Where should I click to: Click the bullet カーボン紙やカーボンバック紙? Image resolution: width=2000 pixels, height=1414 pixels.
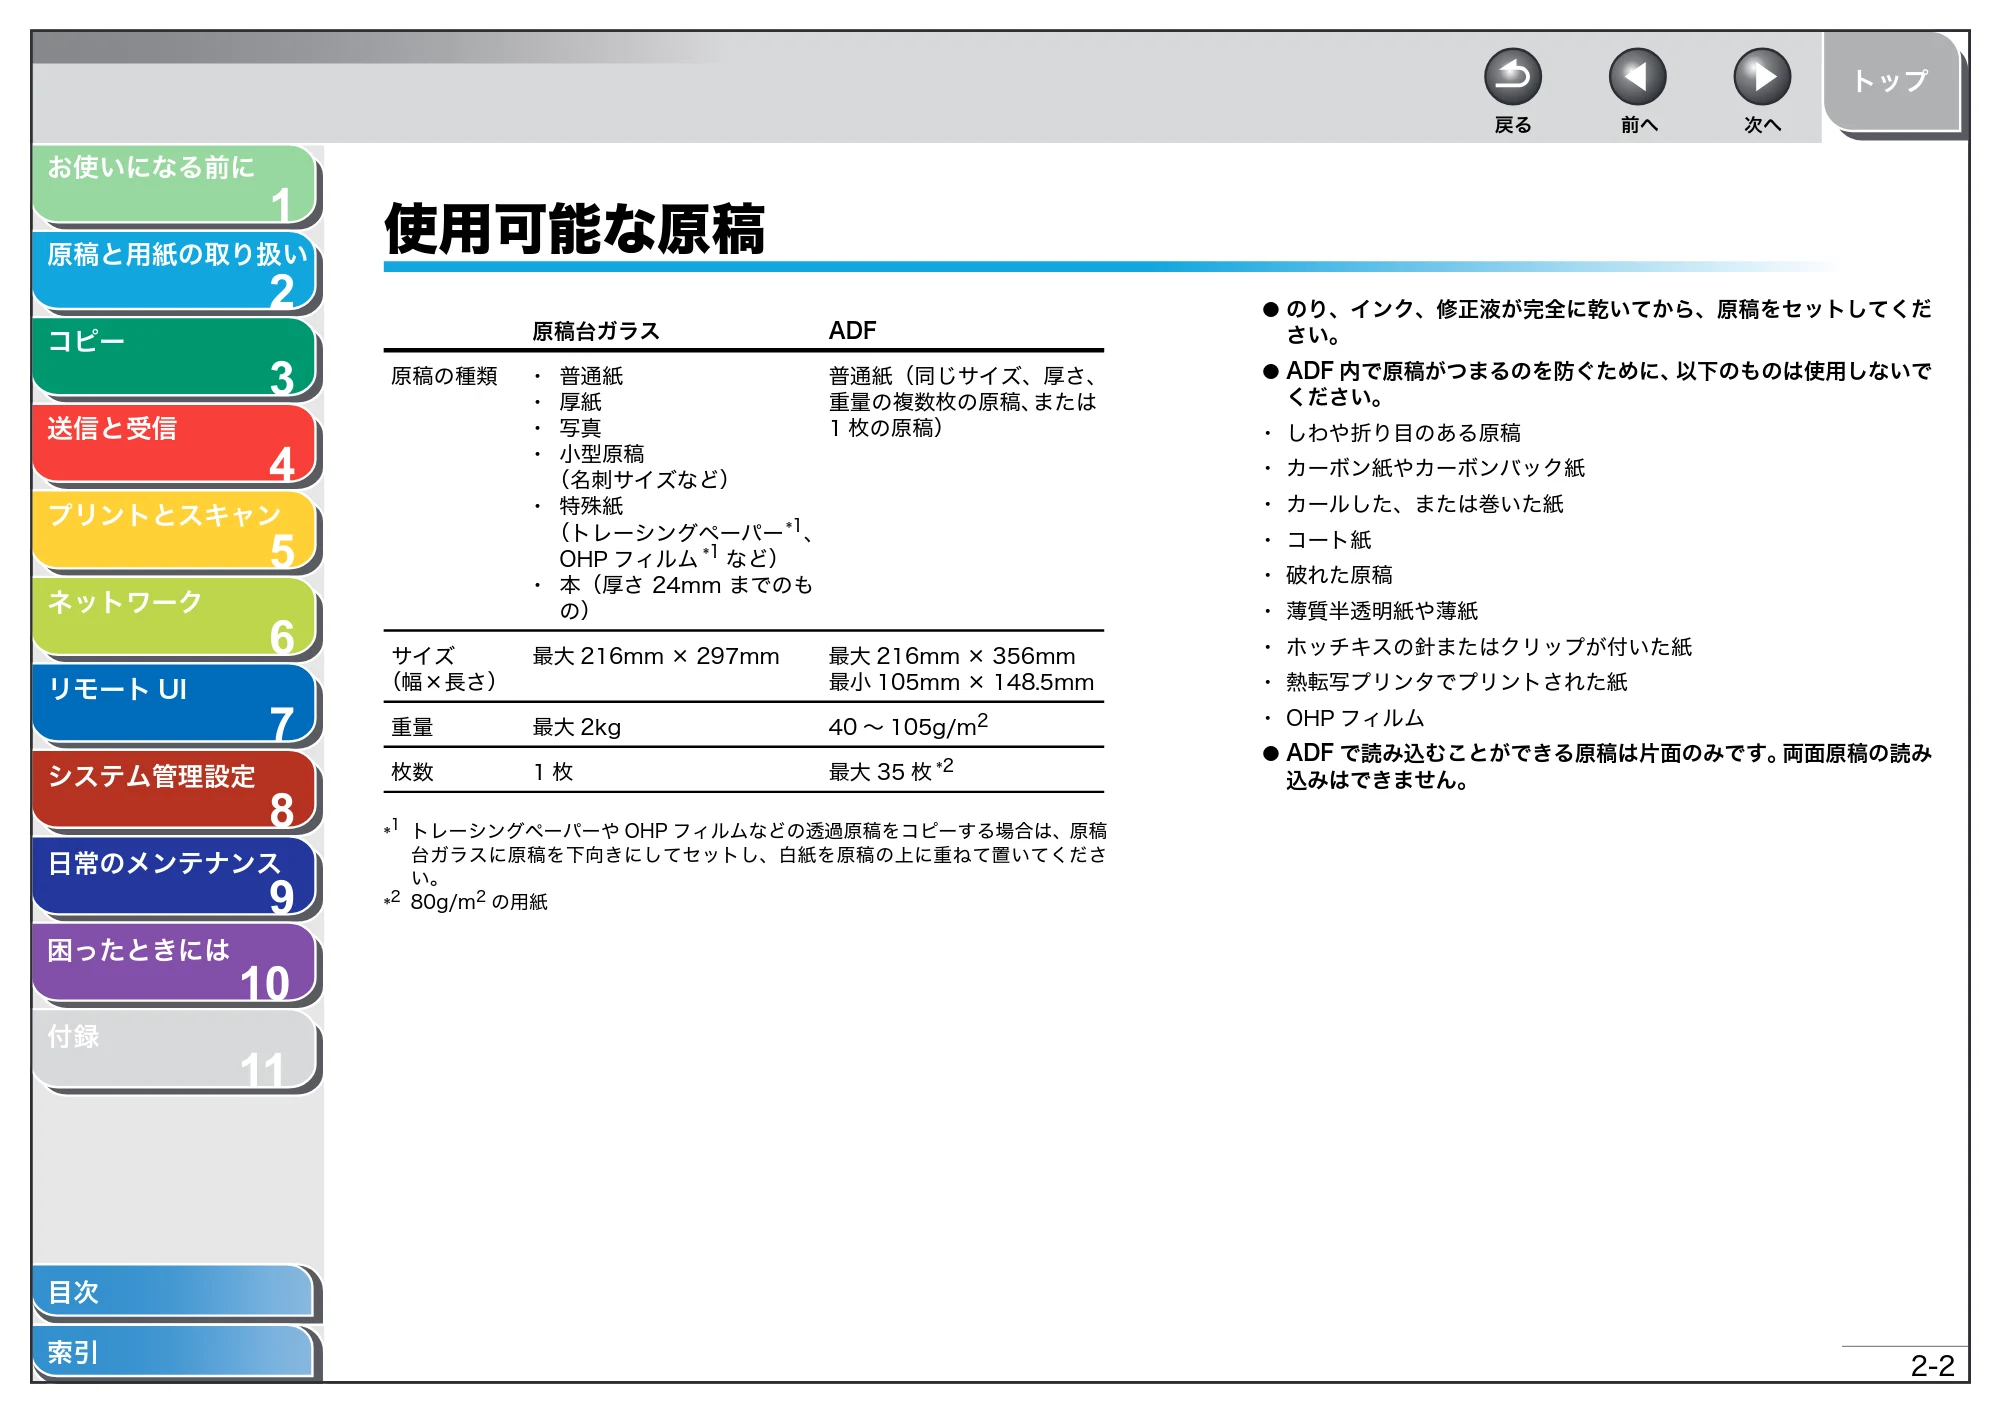[x=1435, y=468]
